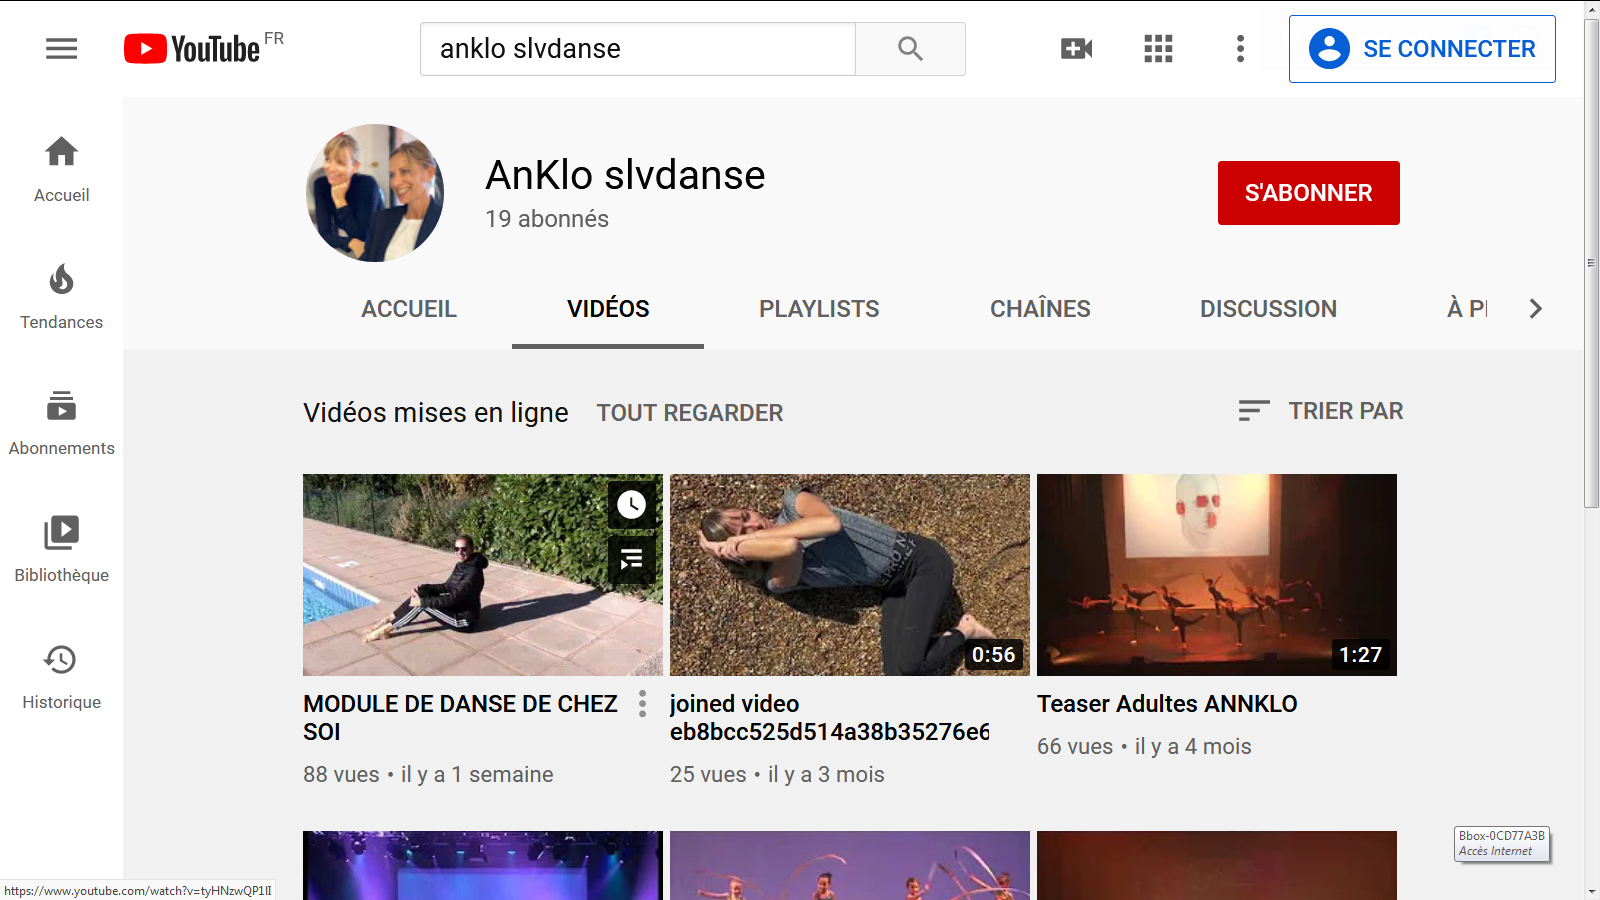Open the hamburger guide menu
The width and height of the screenshot is (1600, 900).
61,48
